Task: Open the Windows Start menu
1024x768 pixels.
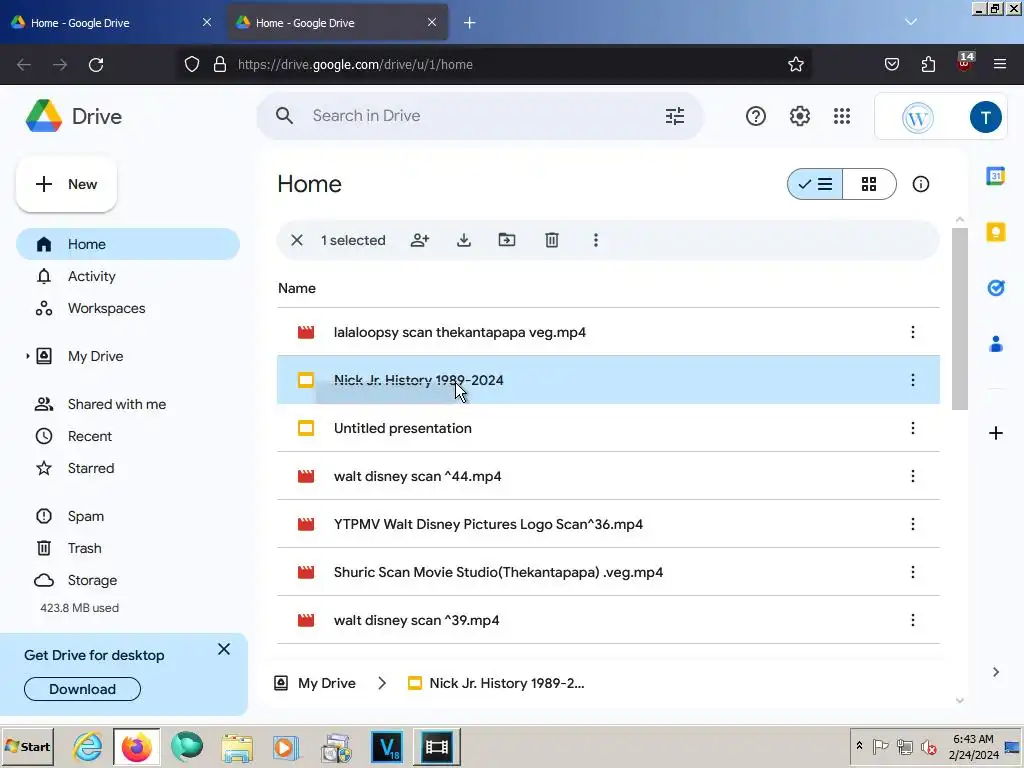Action: pyautogui.click(x=27, y=747)
